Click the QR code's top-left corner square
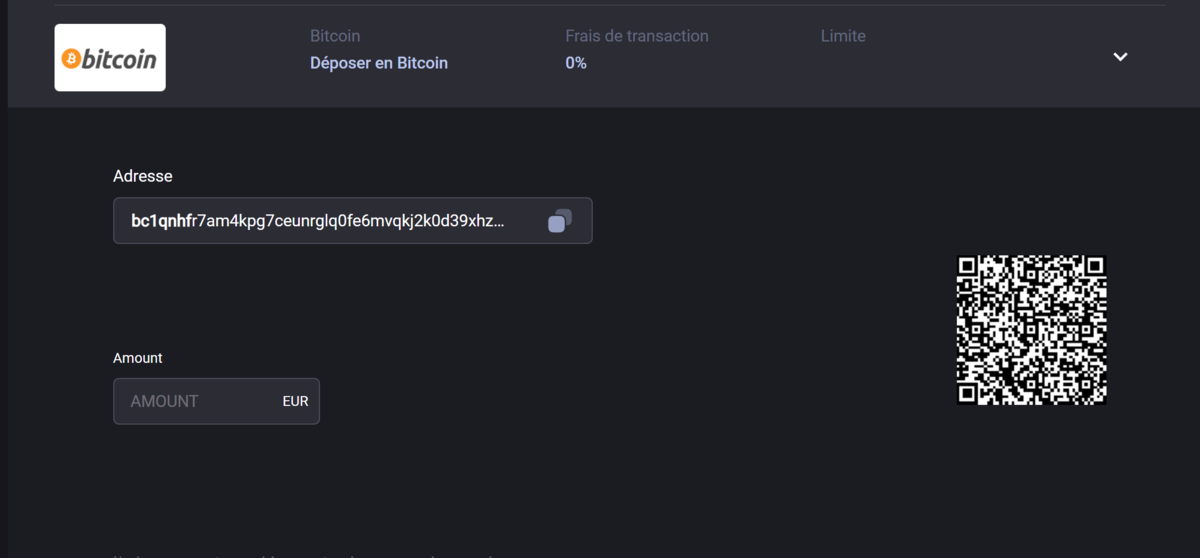Image resolution: width=1200 pixels, height=558 pixels. (x=967, y=266)
